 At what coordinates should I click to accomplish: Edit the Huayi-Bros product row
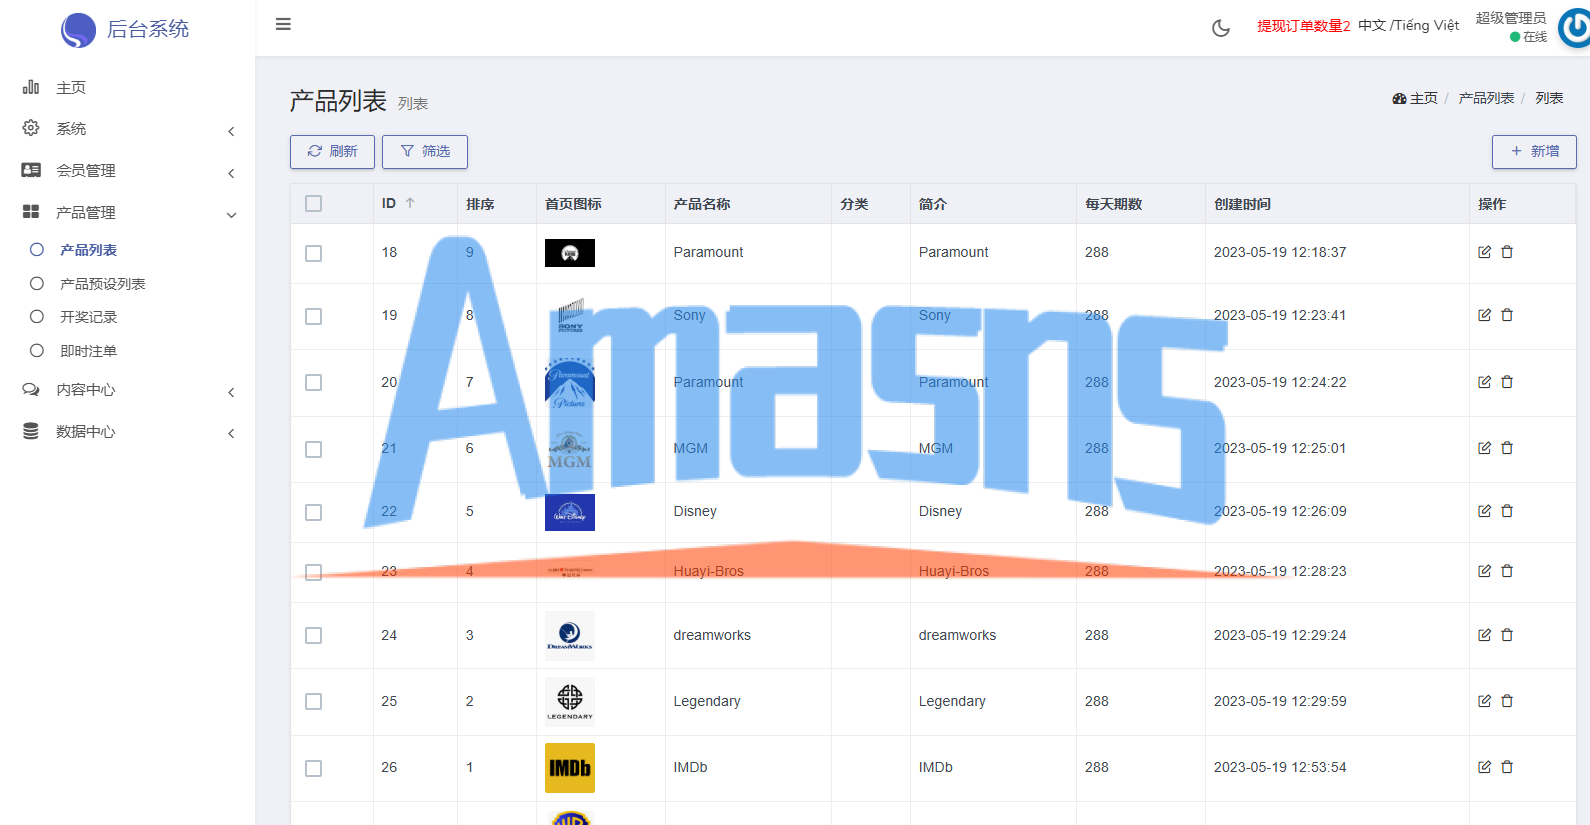(x=1485, y=571)
